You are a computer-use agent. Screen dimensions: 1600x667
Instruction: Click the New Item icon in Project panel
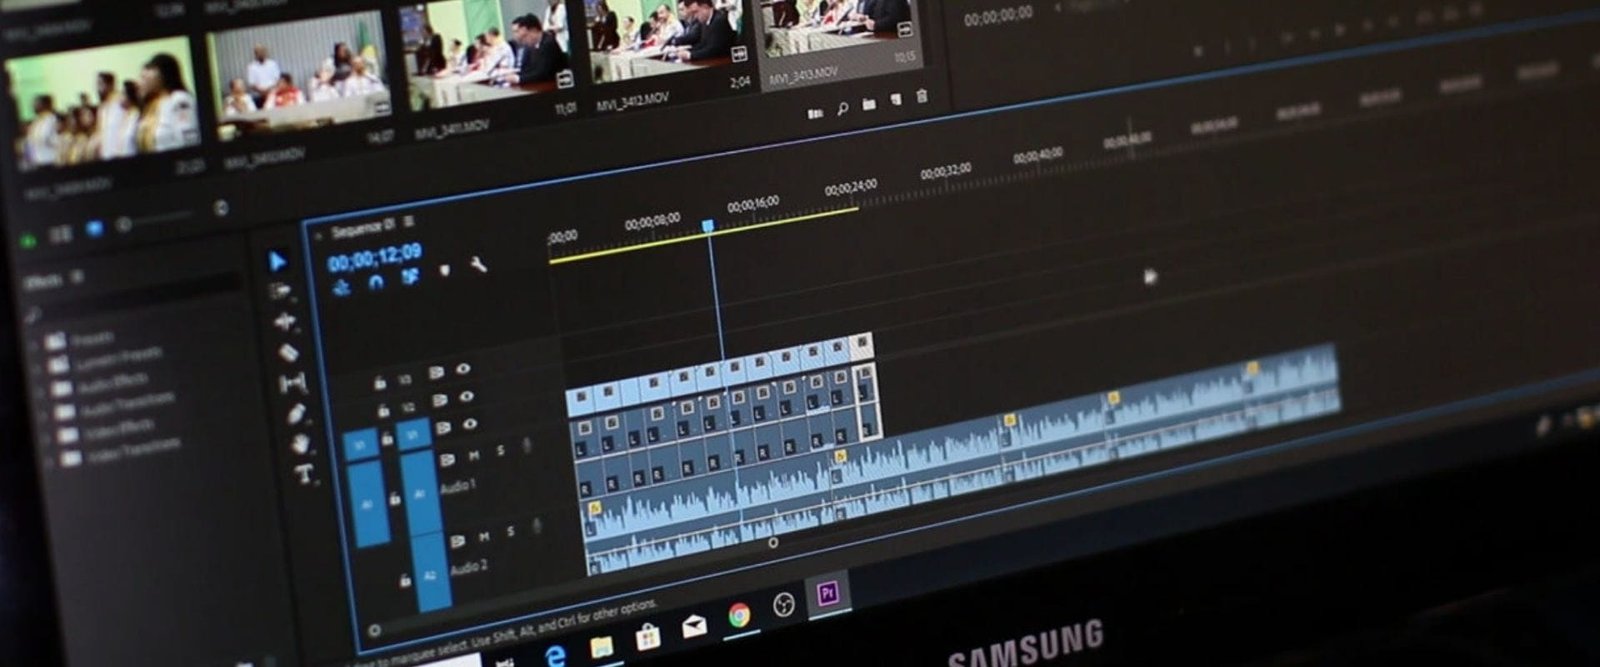coord(895,100)
